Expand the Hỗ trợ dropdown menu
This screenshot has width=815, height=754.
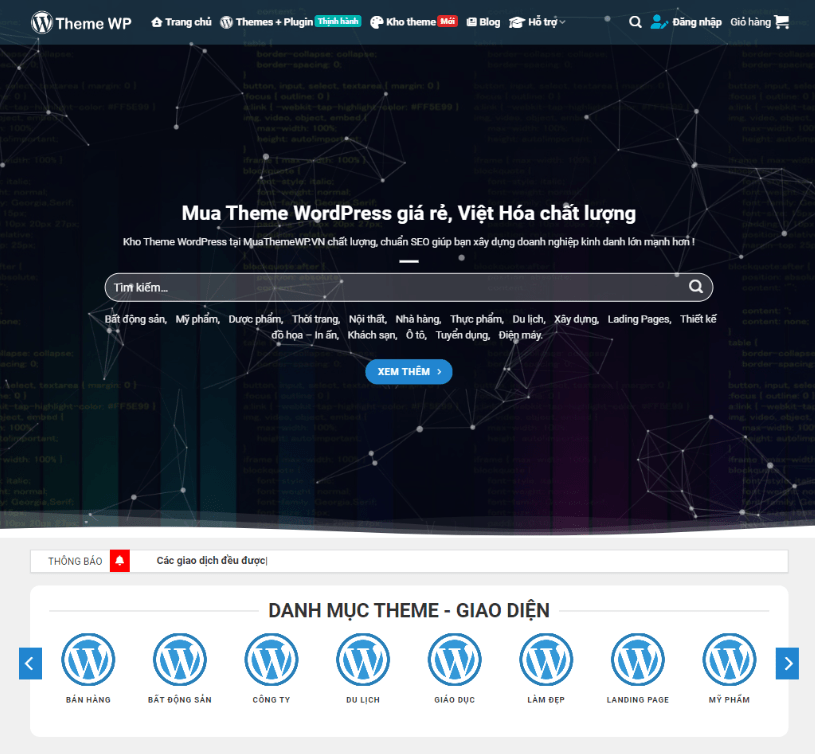tap(537, 22)
